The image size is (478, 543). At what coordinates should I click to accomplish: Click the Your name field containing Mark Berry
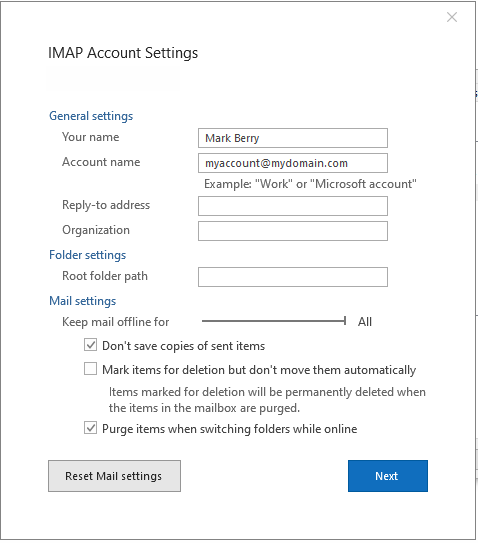click(293, 138)
